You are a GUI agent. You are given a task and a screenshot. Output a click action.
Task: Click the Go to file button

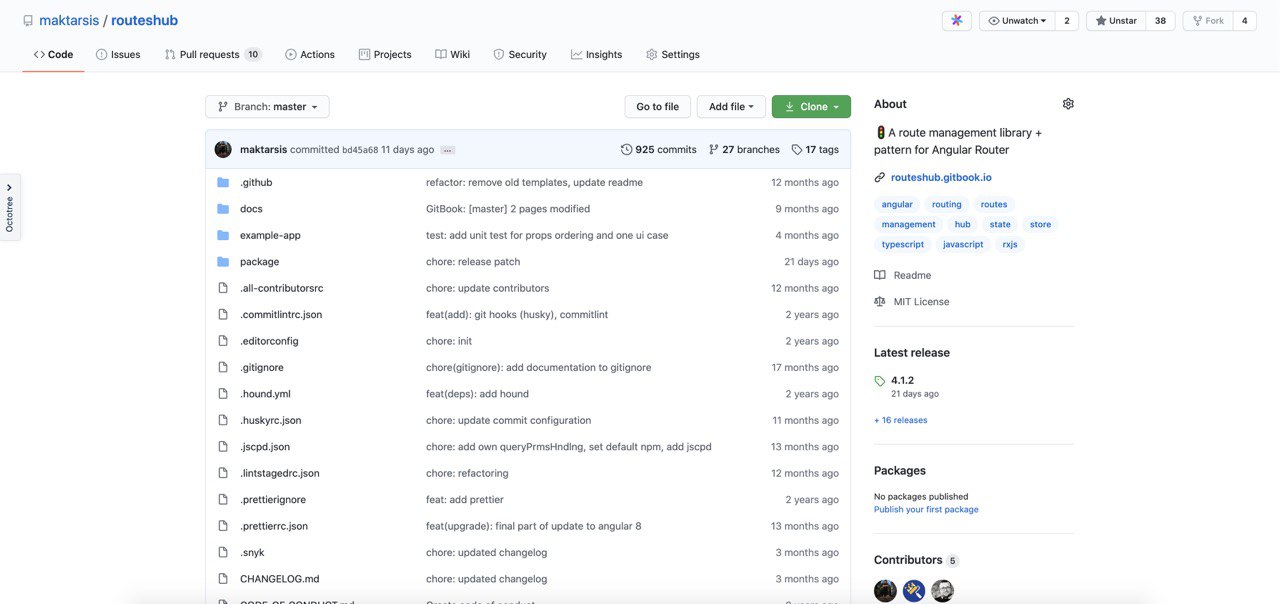point(657,107)
